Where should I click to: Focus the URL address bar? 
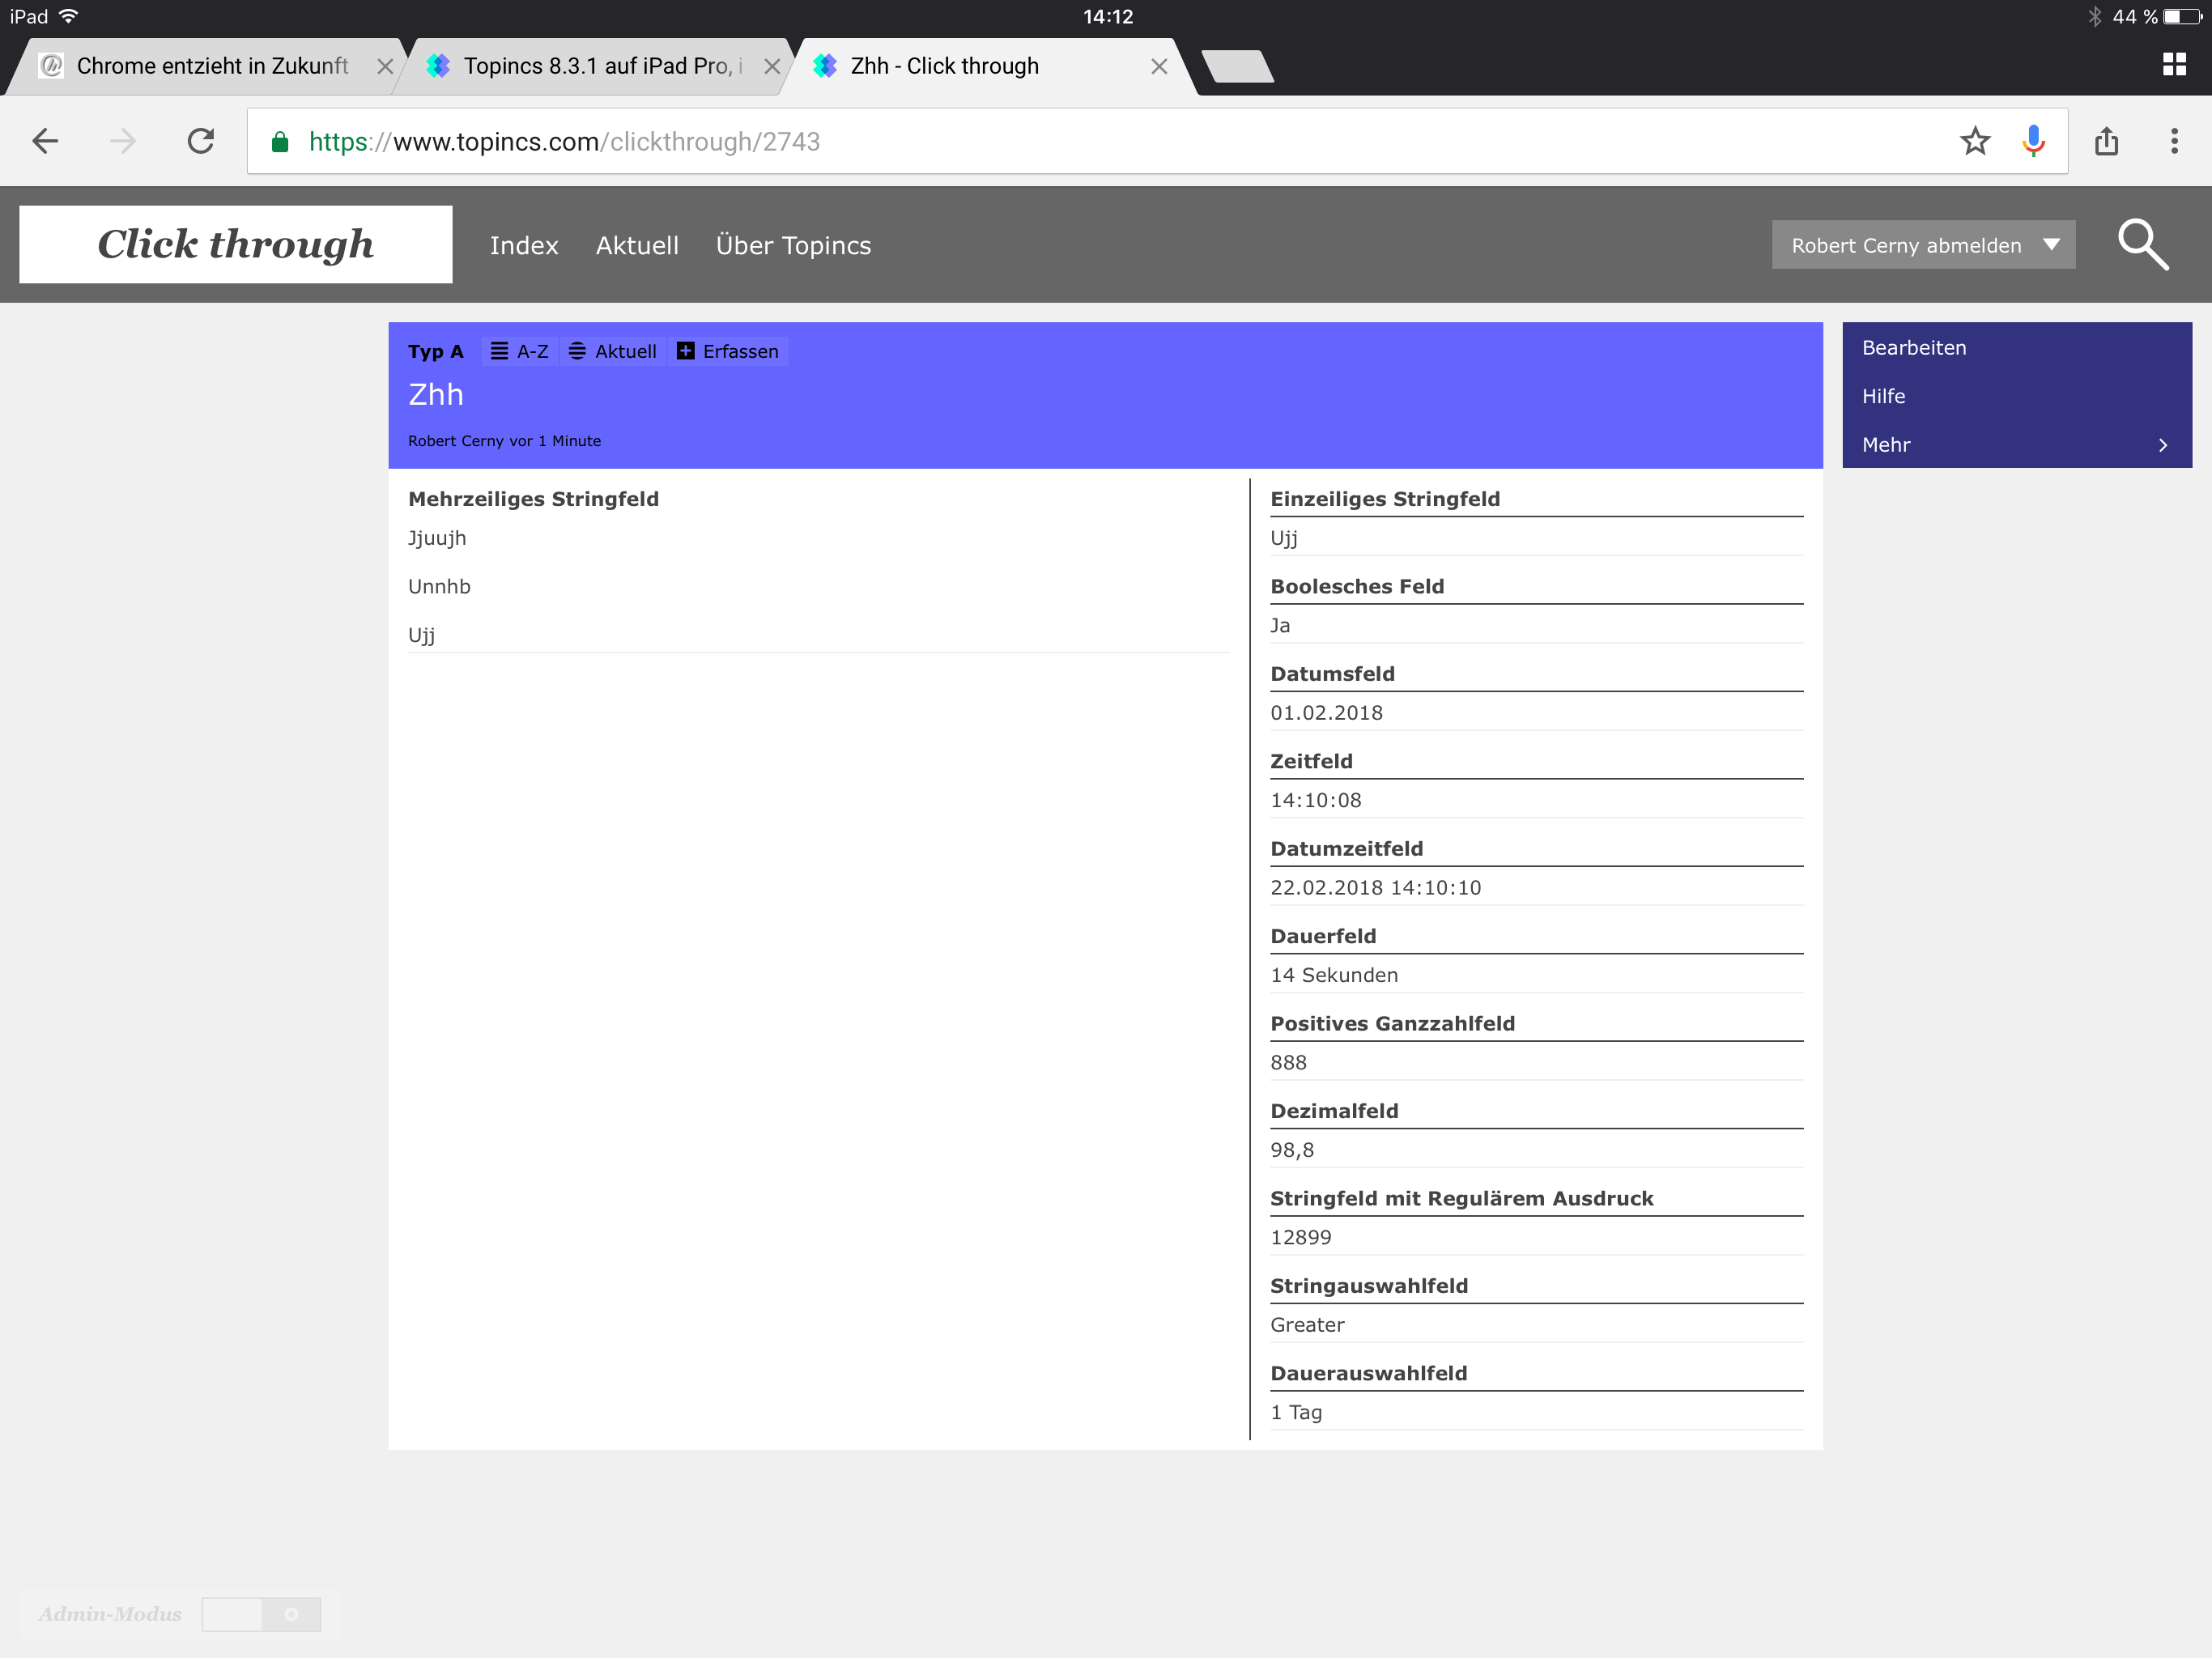(x=1100, y=141)
